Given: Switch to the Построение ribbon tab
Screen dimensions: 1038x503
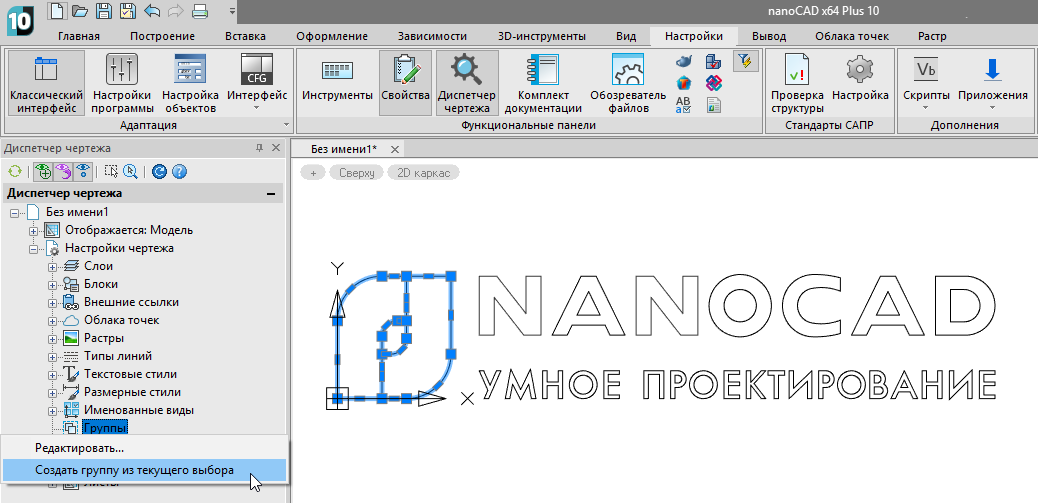Looking at the screenshot, I should click(162, 36).
